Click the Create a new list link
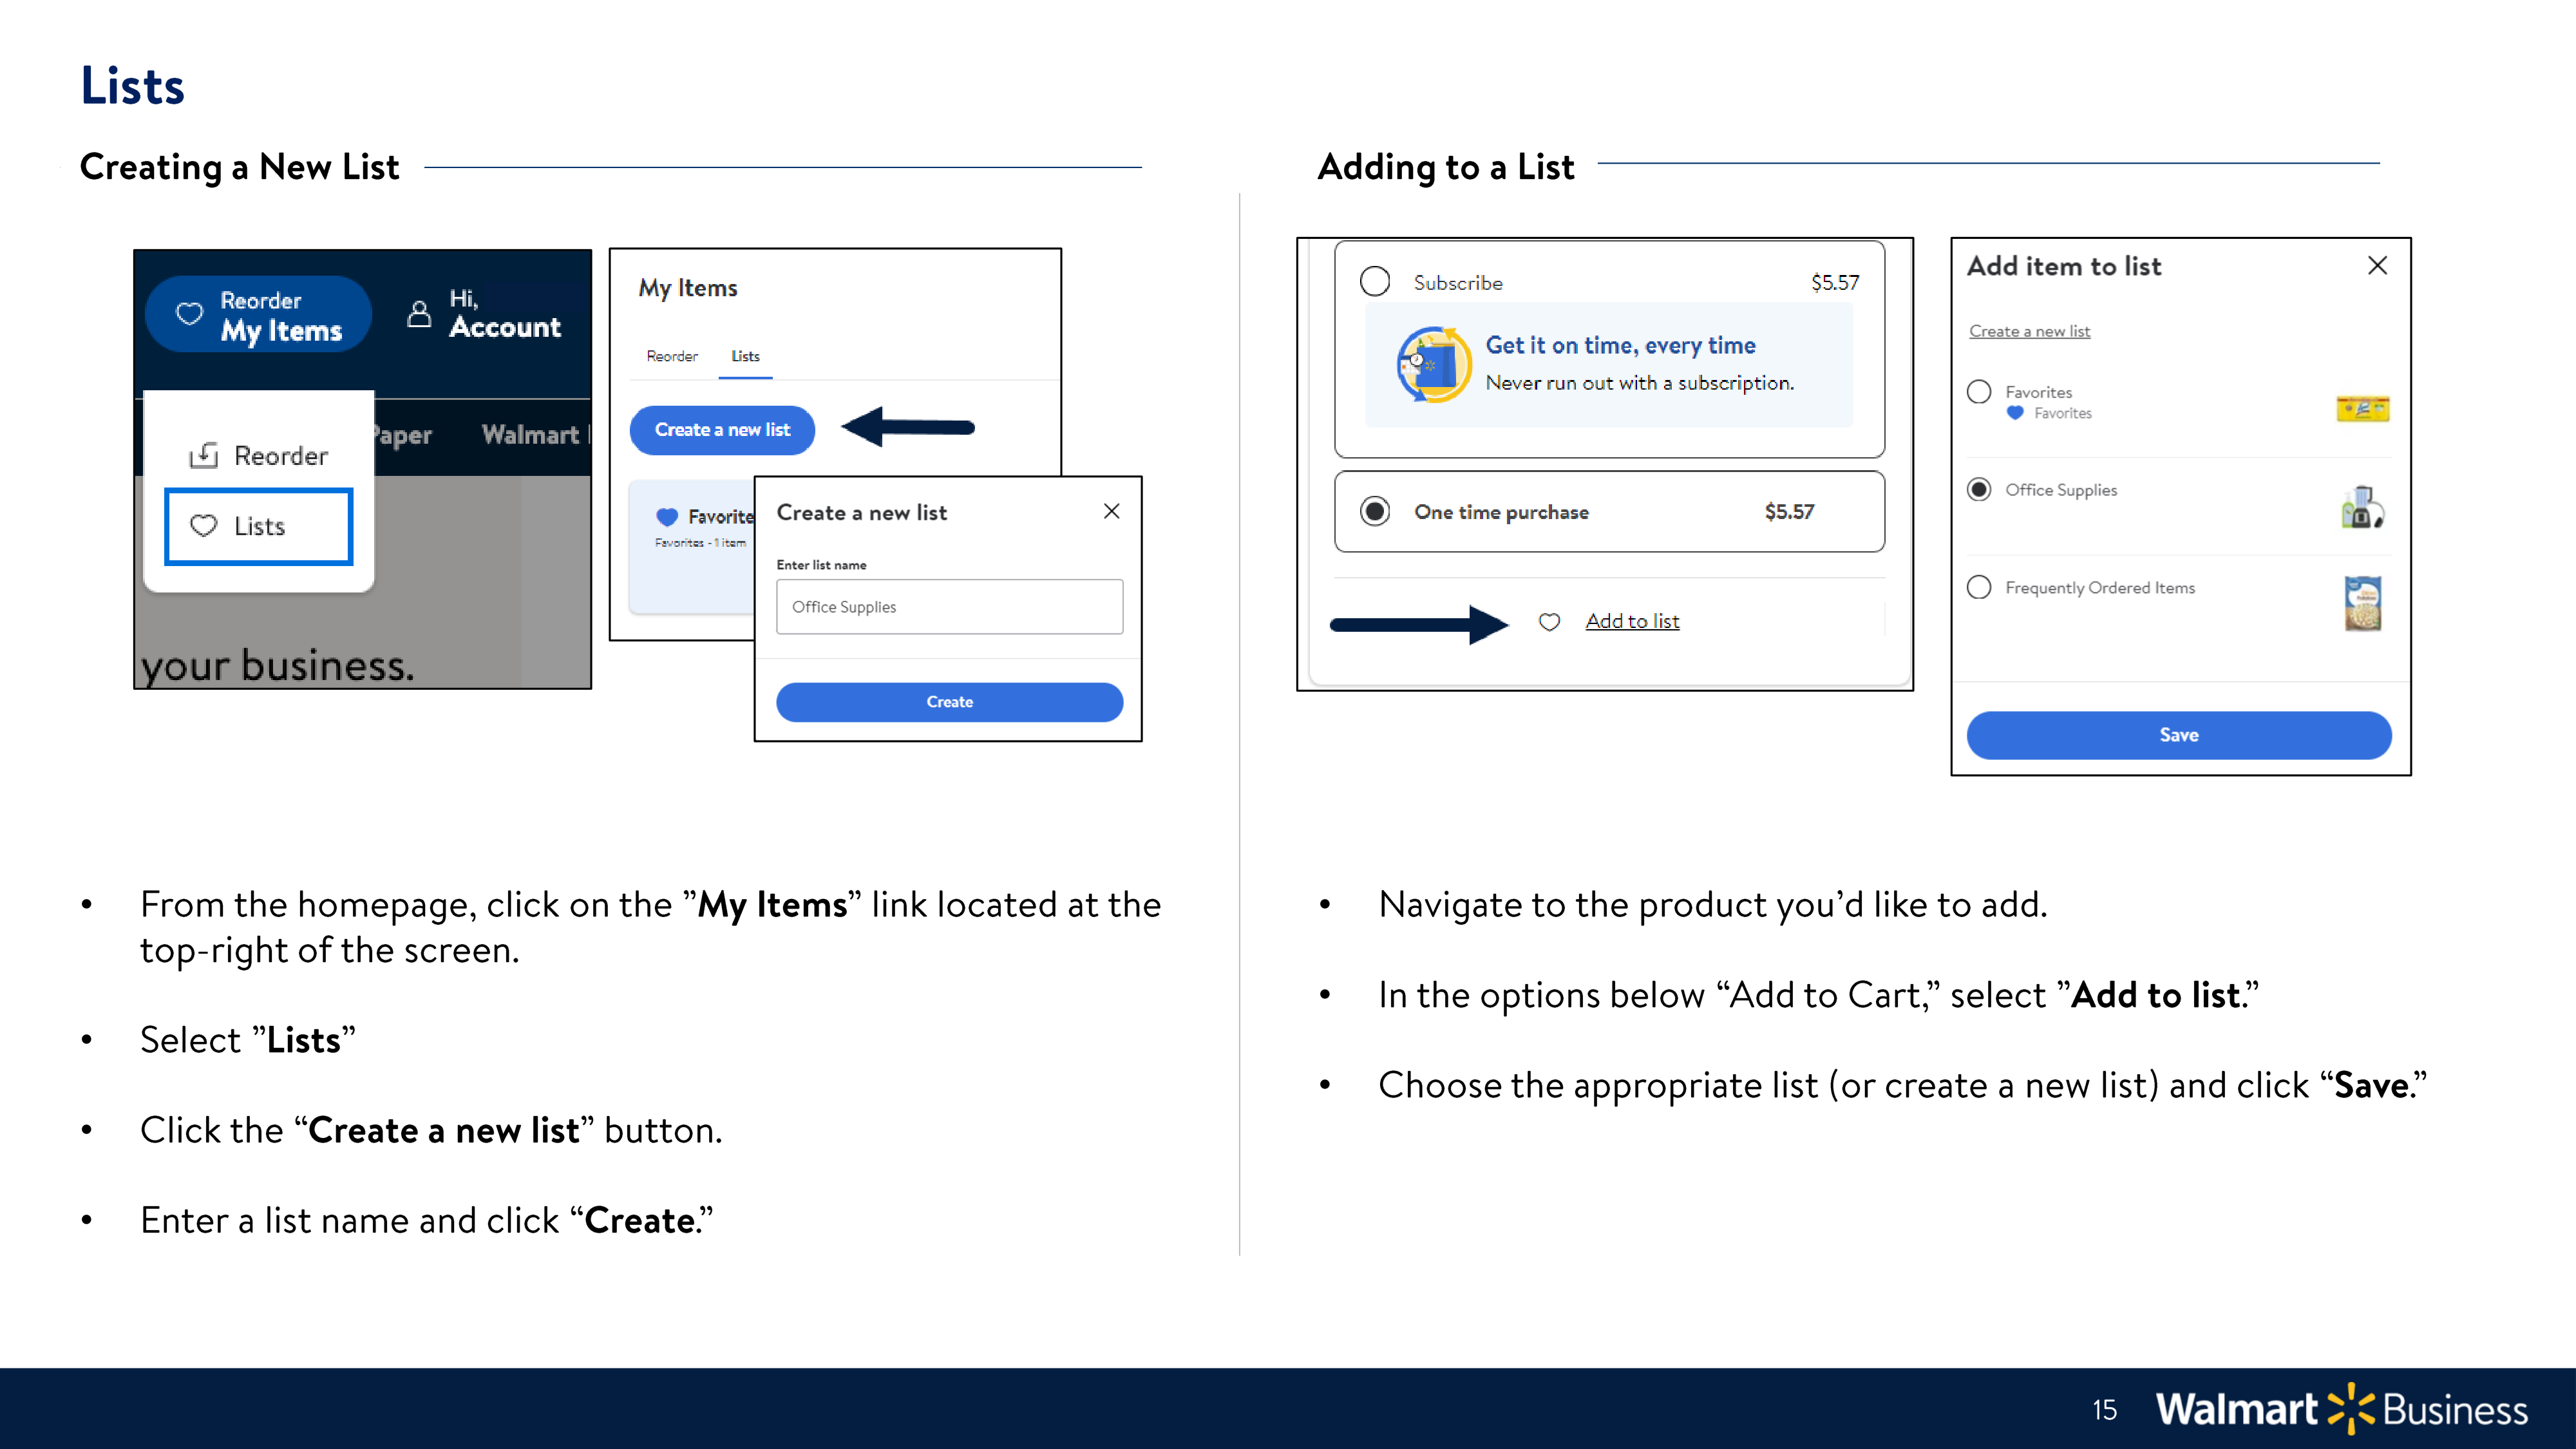The image size is (2576, 1449). [2029, 331]
